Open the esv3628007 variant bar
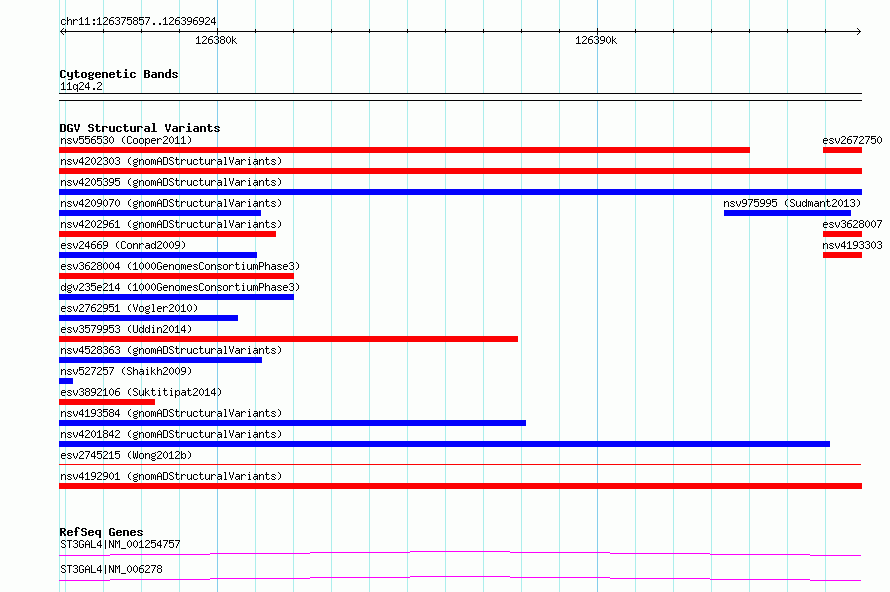The width and height of the screenshot is (890, 592). pyautogui.click(x=842, y=234)
